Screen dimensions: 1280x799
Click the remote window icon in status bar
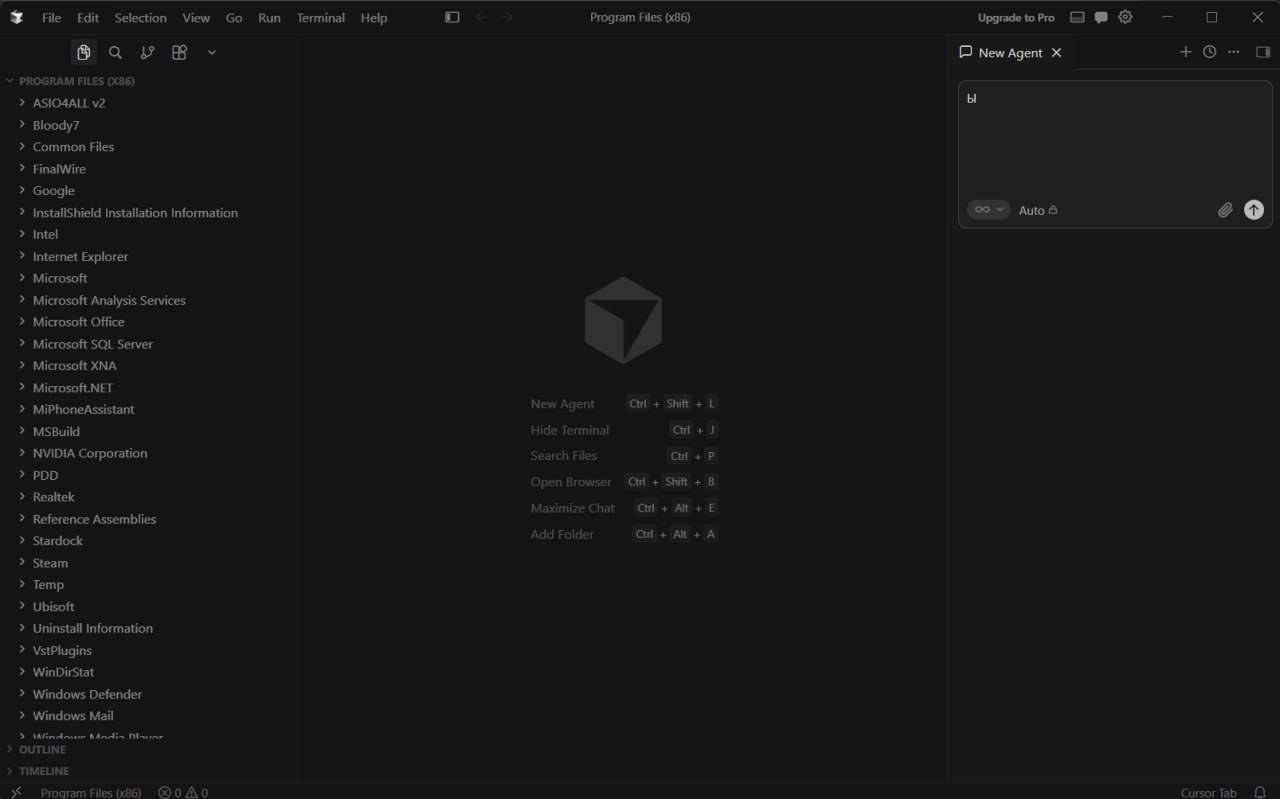(16, 792)
